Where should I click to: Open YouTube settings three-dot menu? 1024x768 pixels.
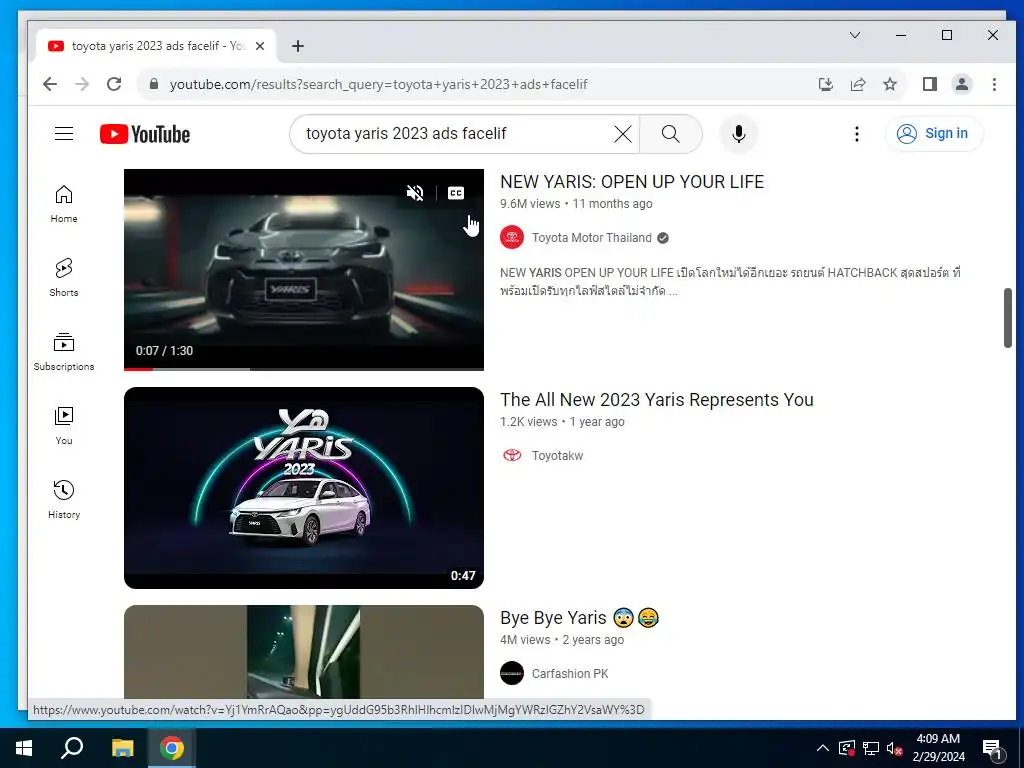pyautogui.click(x=857, y=134)
